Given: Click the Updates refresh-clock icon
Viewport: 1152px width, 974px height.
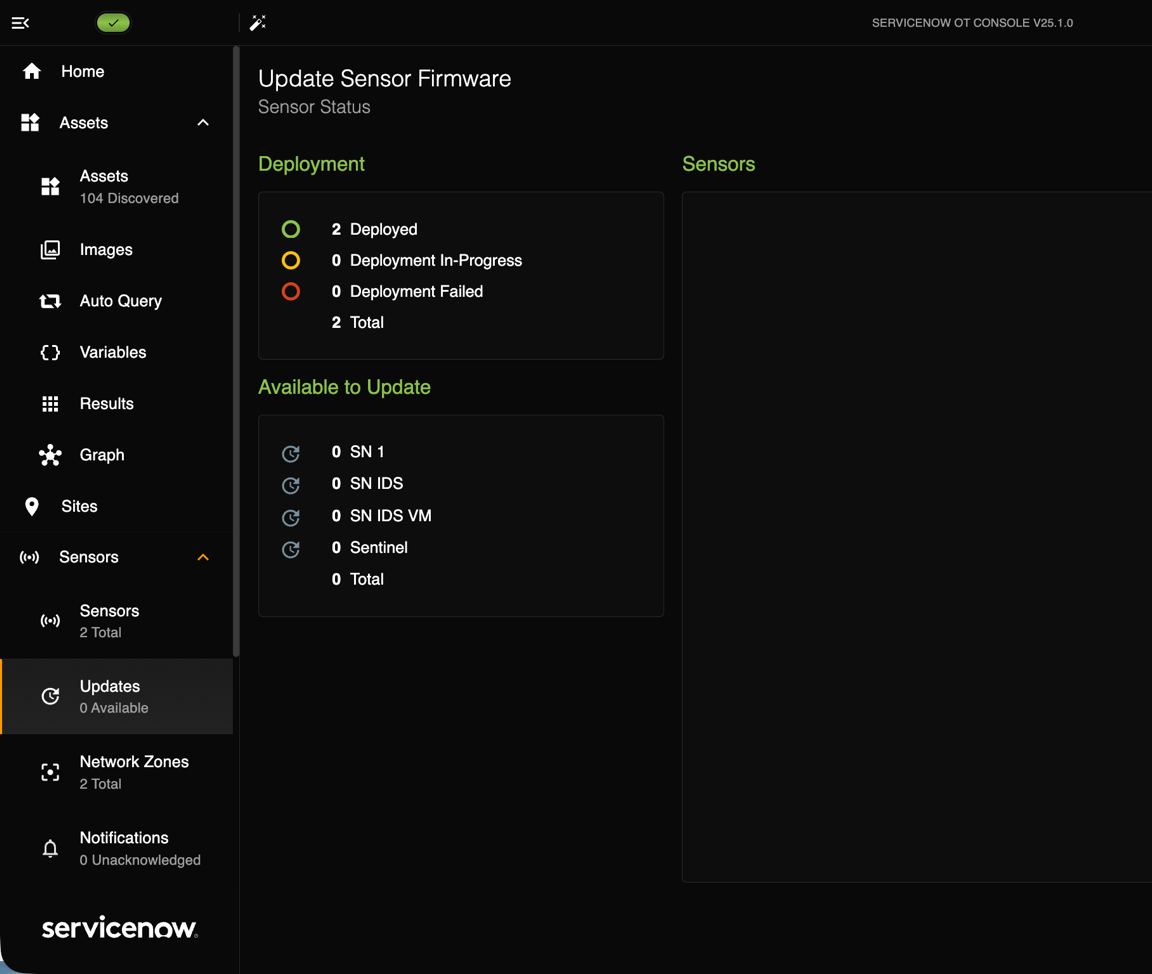Looking at the screenshot, I should (x=50, y=696).
